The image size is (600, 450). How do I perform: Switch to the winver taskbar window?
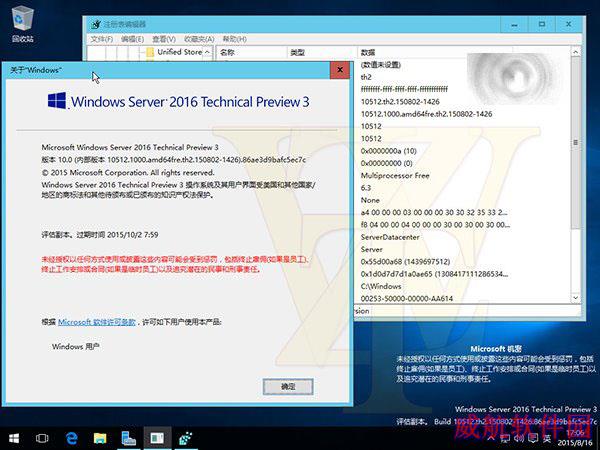tap(157, 438)
